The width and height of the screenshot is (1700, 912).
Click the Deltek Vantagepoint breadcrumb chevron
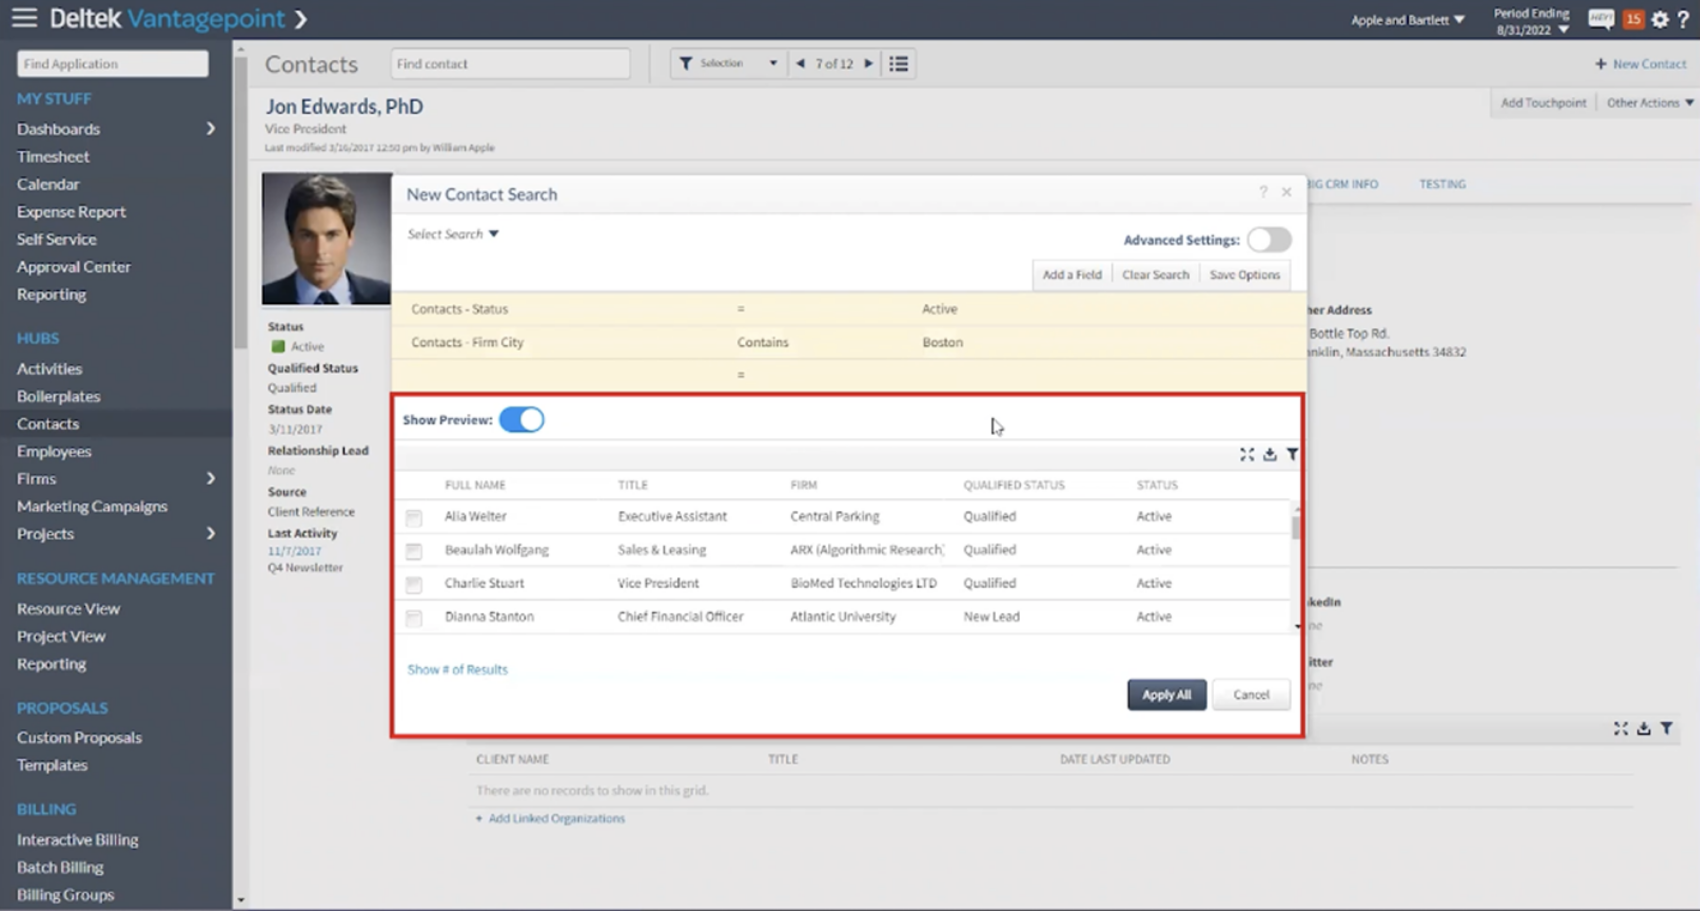(301, 19)
